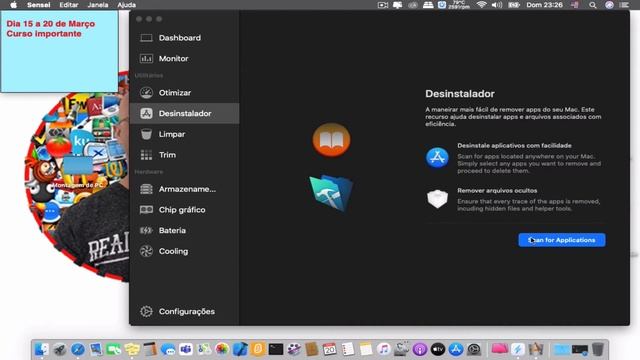
Task: Open the Trash in the Dock
Action: [x=598, y=349]
